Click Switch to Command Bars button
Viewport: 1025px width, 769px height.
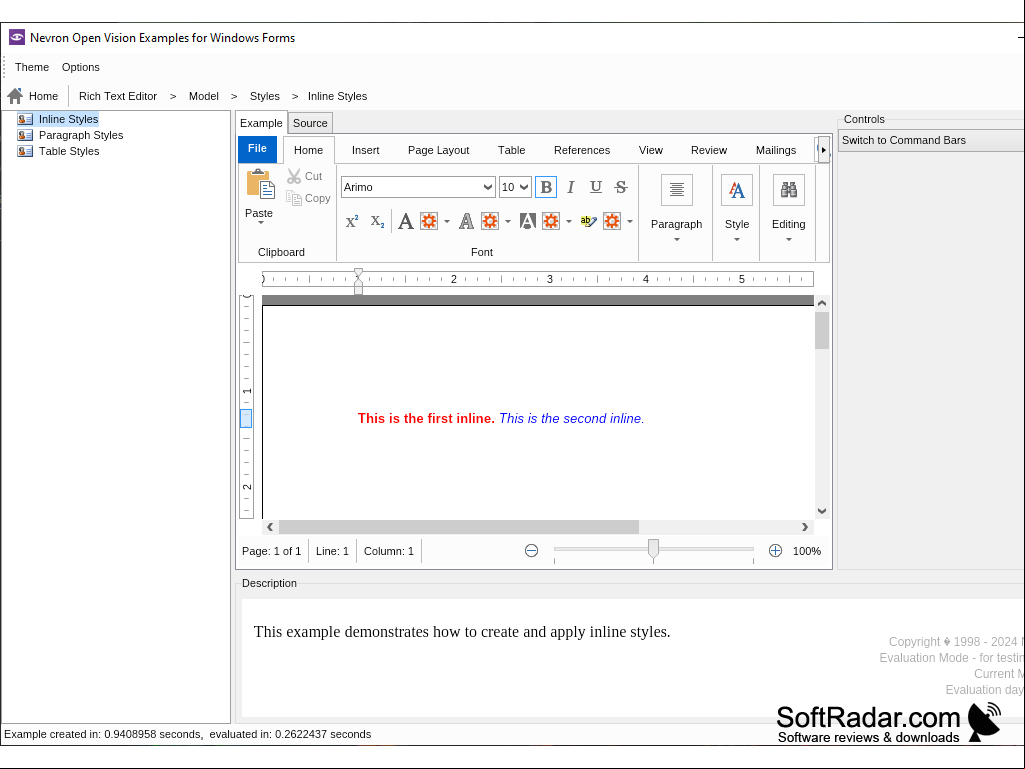click(x=931, y=140)
